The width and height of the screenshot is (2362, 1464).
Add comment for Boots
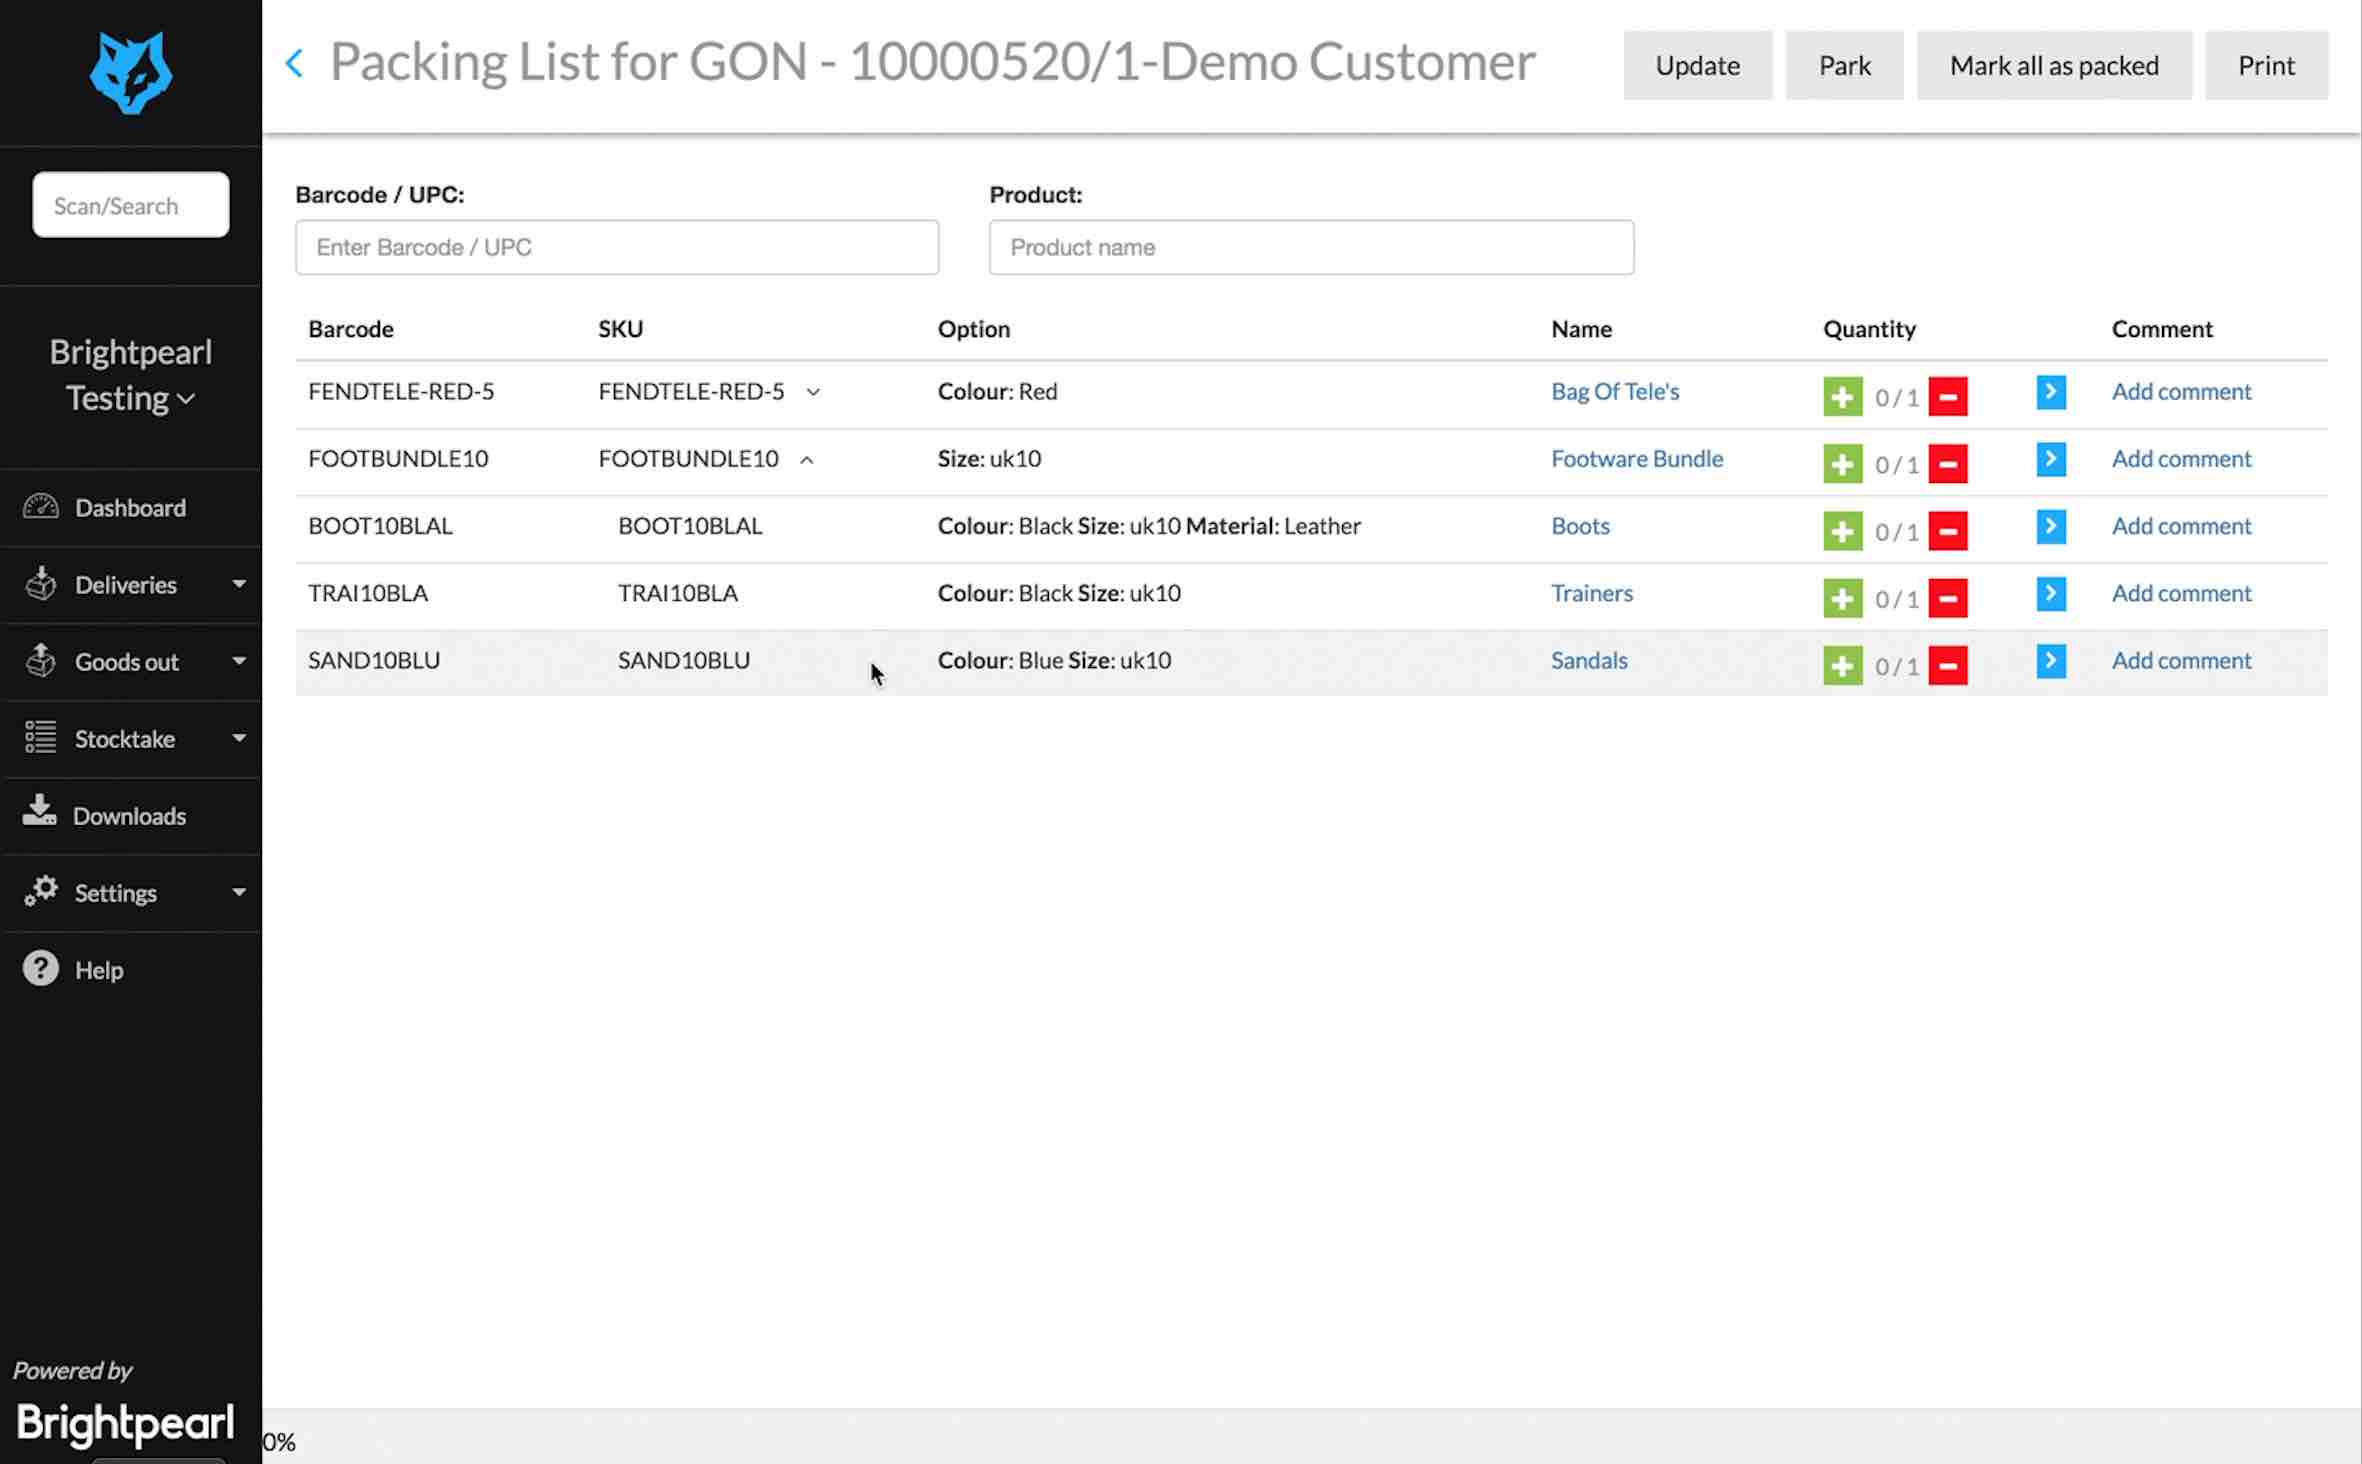(x=2181, y=525)
